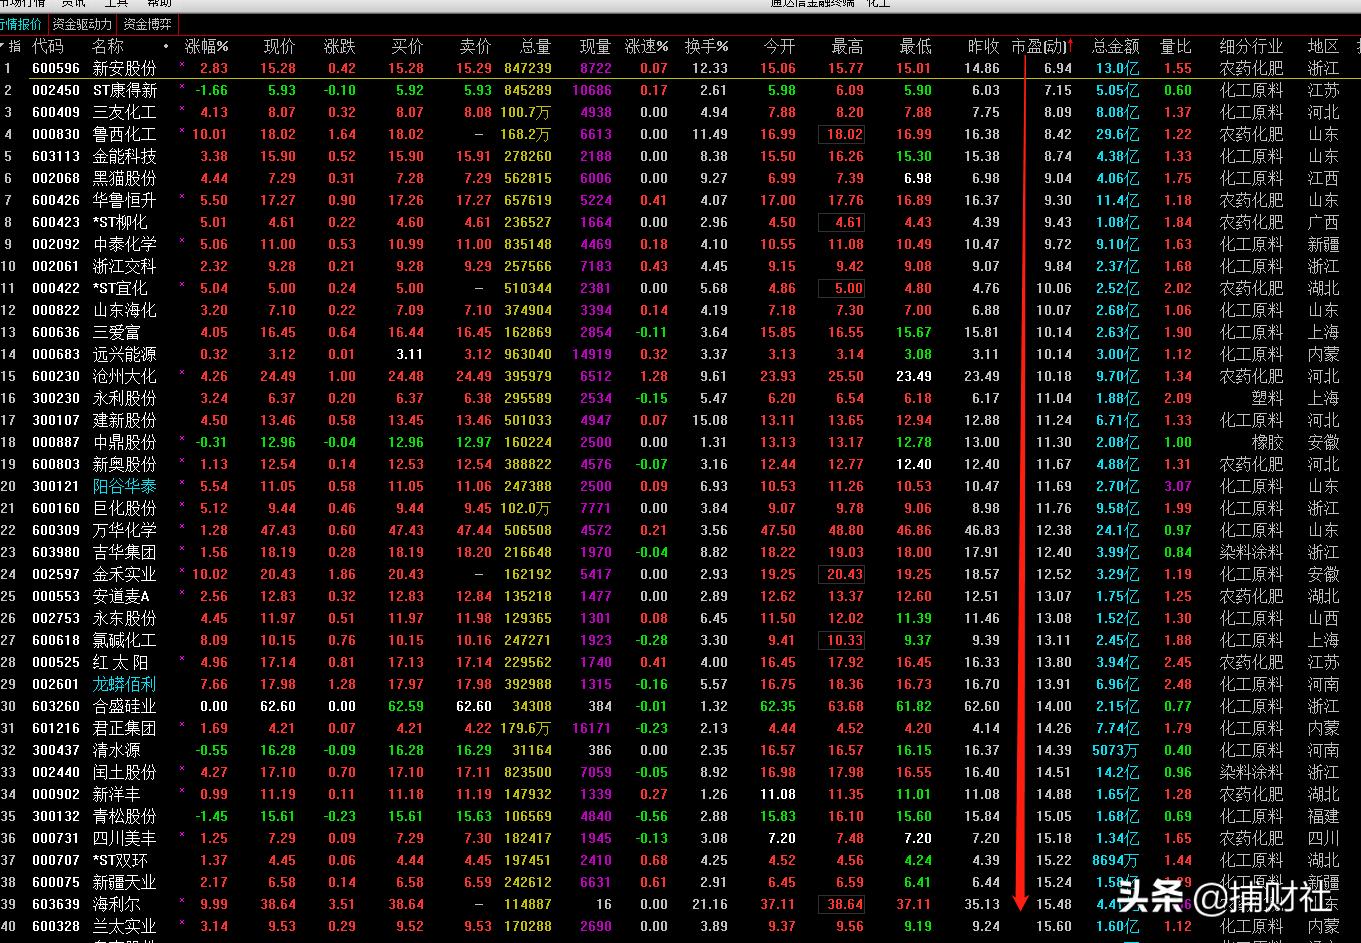Select the stock row 吉华集团
The height and width of the screenshot is (943, 1361).
click(124, 552)
